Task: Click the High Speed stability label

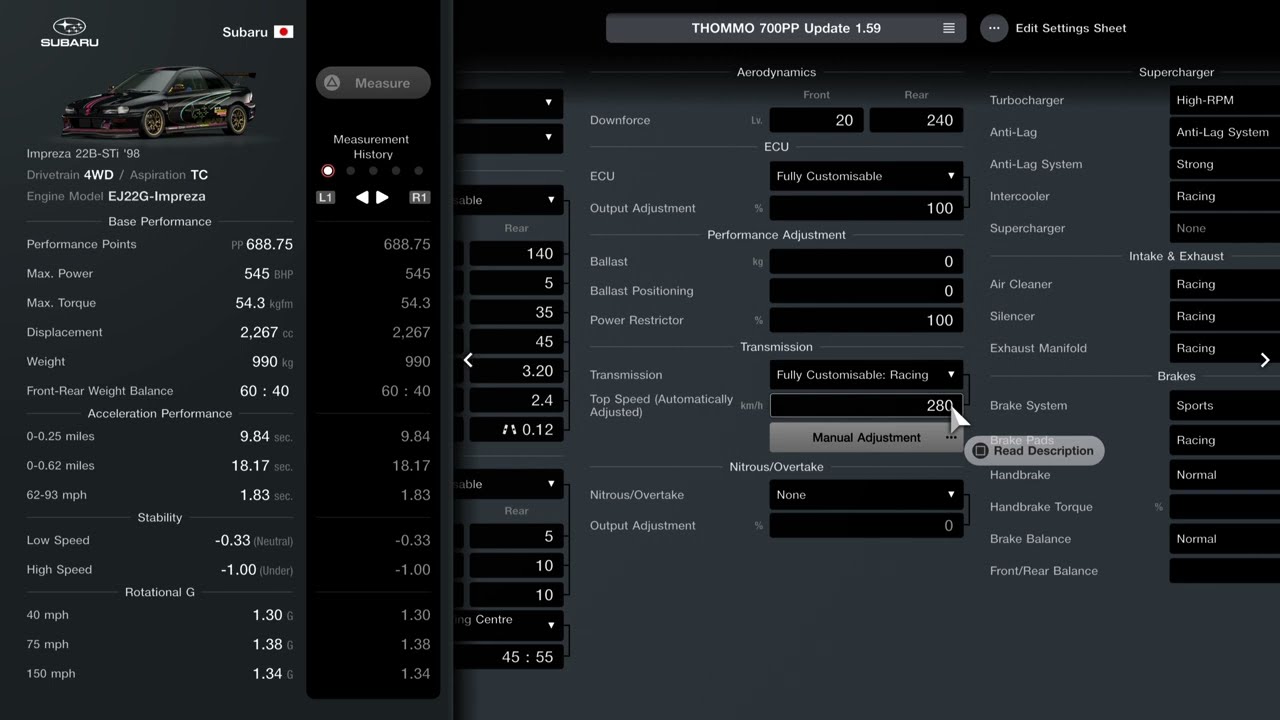Action: [x=59, y=570]
